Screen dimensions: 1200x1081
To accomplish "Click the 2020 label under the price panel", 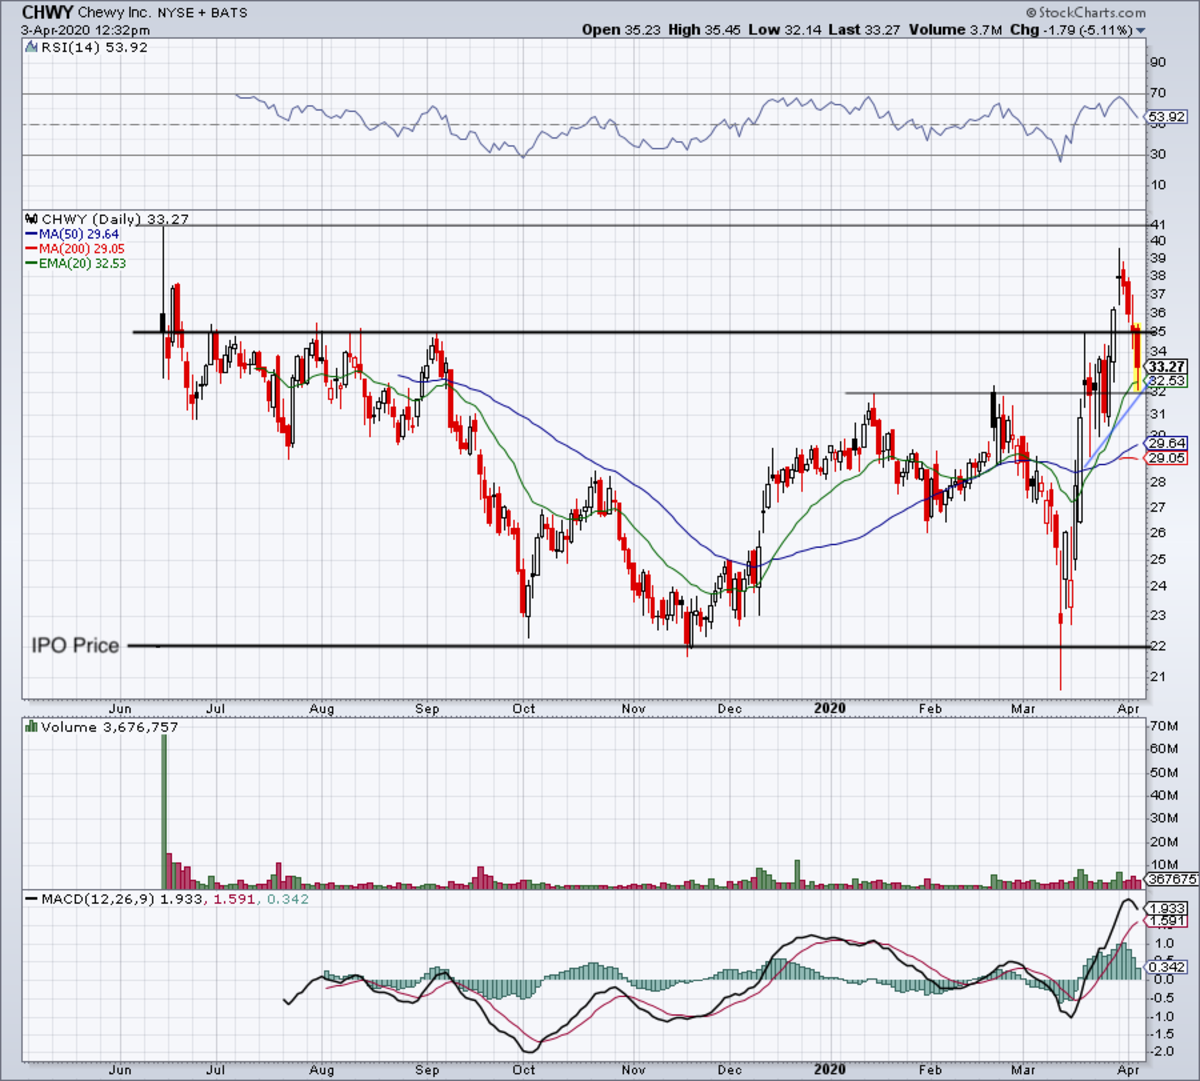I will (829, 708).
